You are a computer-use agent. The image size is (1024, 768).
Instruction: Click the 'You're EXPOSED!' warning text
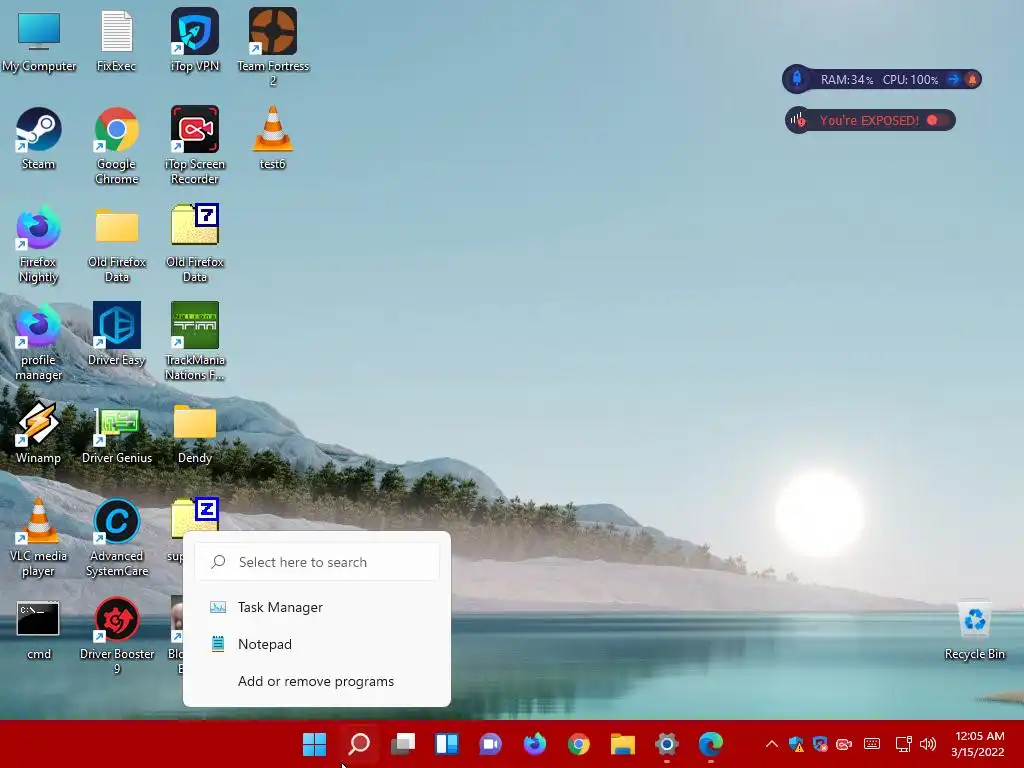tap(869, 120)
